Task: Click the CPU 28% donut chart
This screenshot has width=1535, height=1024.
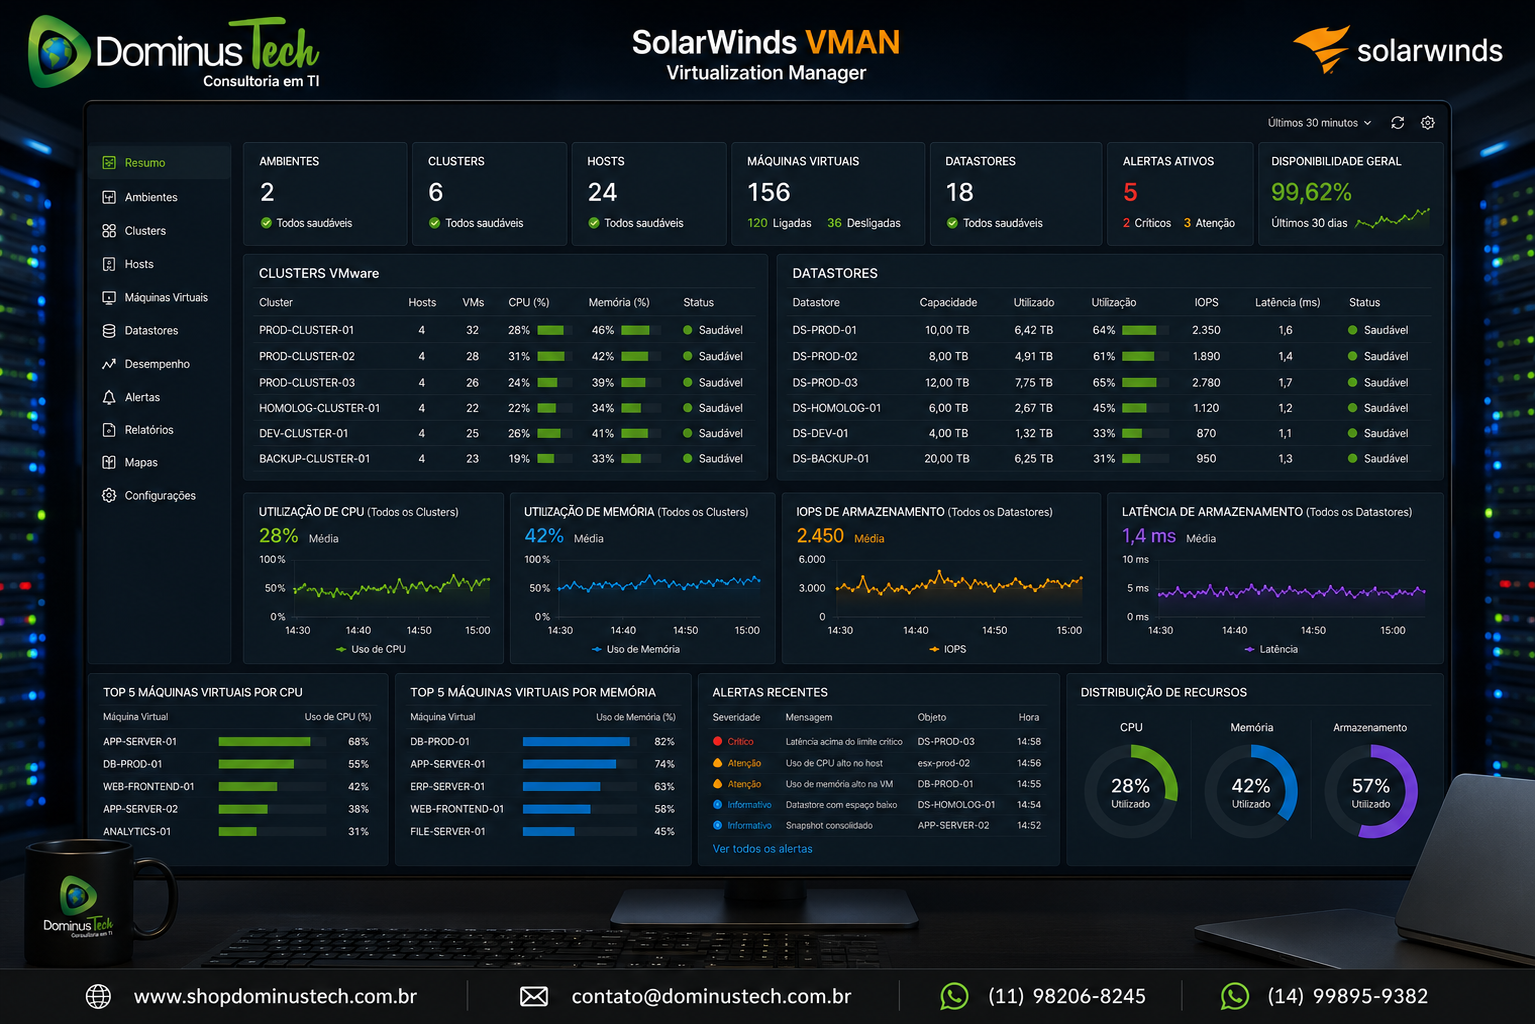Action: pyautogui.click(x=1131, y=791)
